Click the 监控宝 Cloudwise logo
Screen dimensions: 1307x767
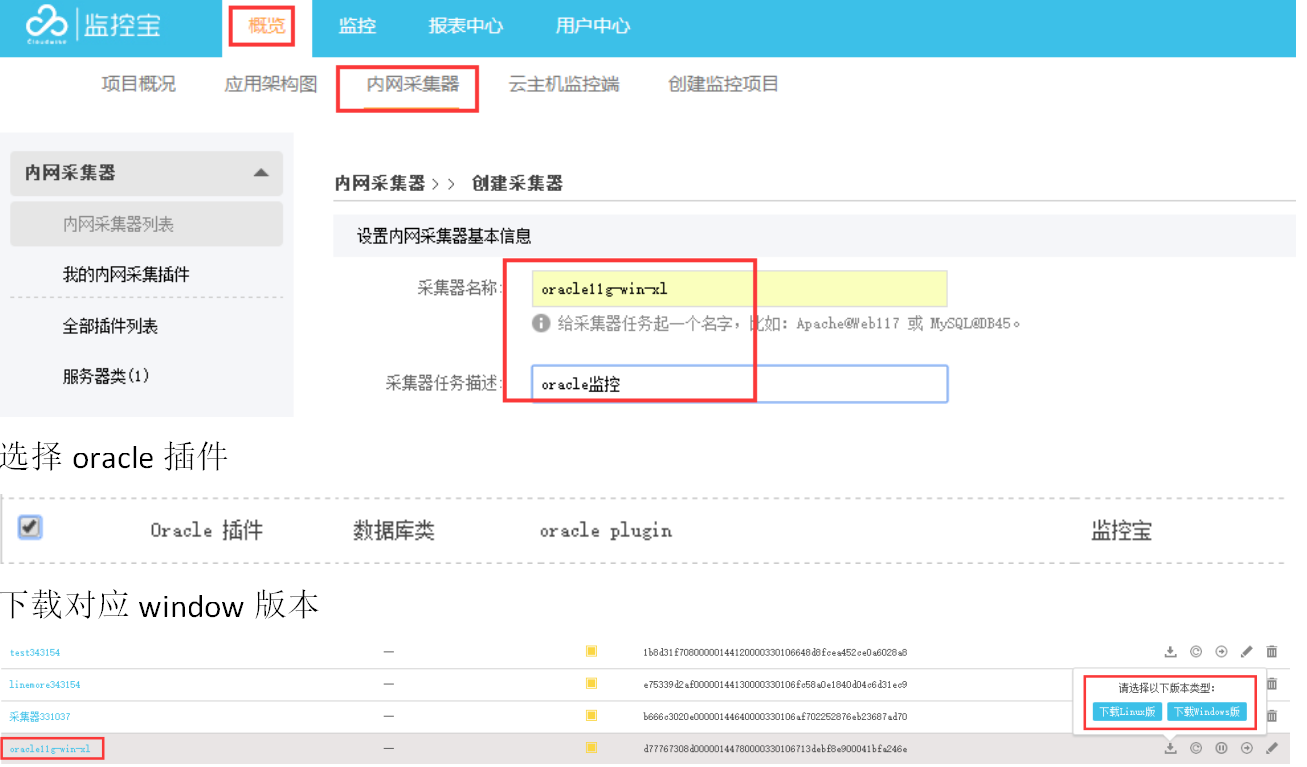click(93, 25)
